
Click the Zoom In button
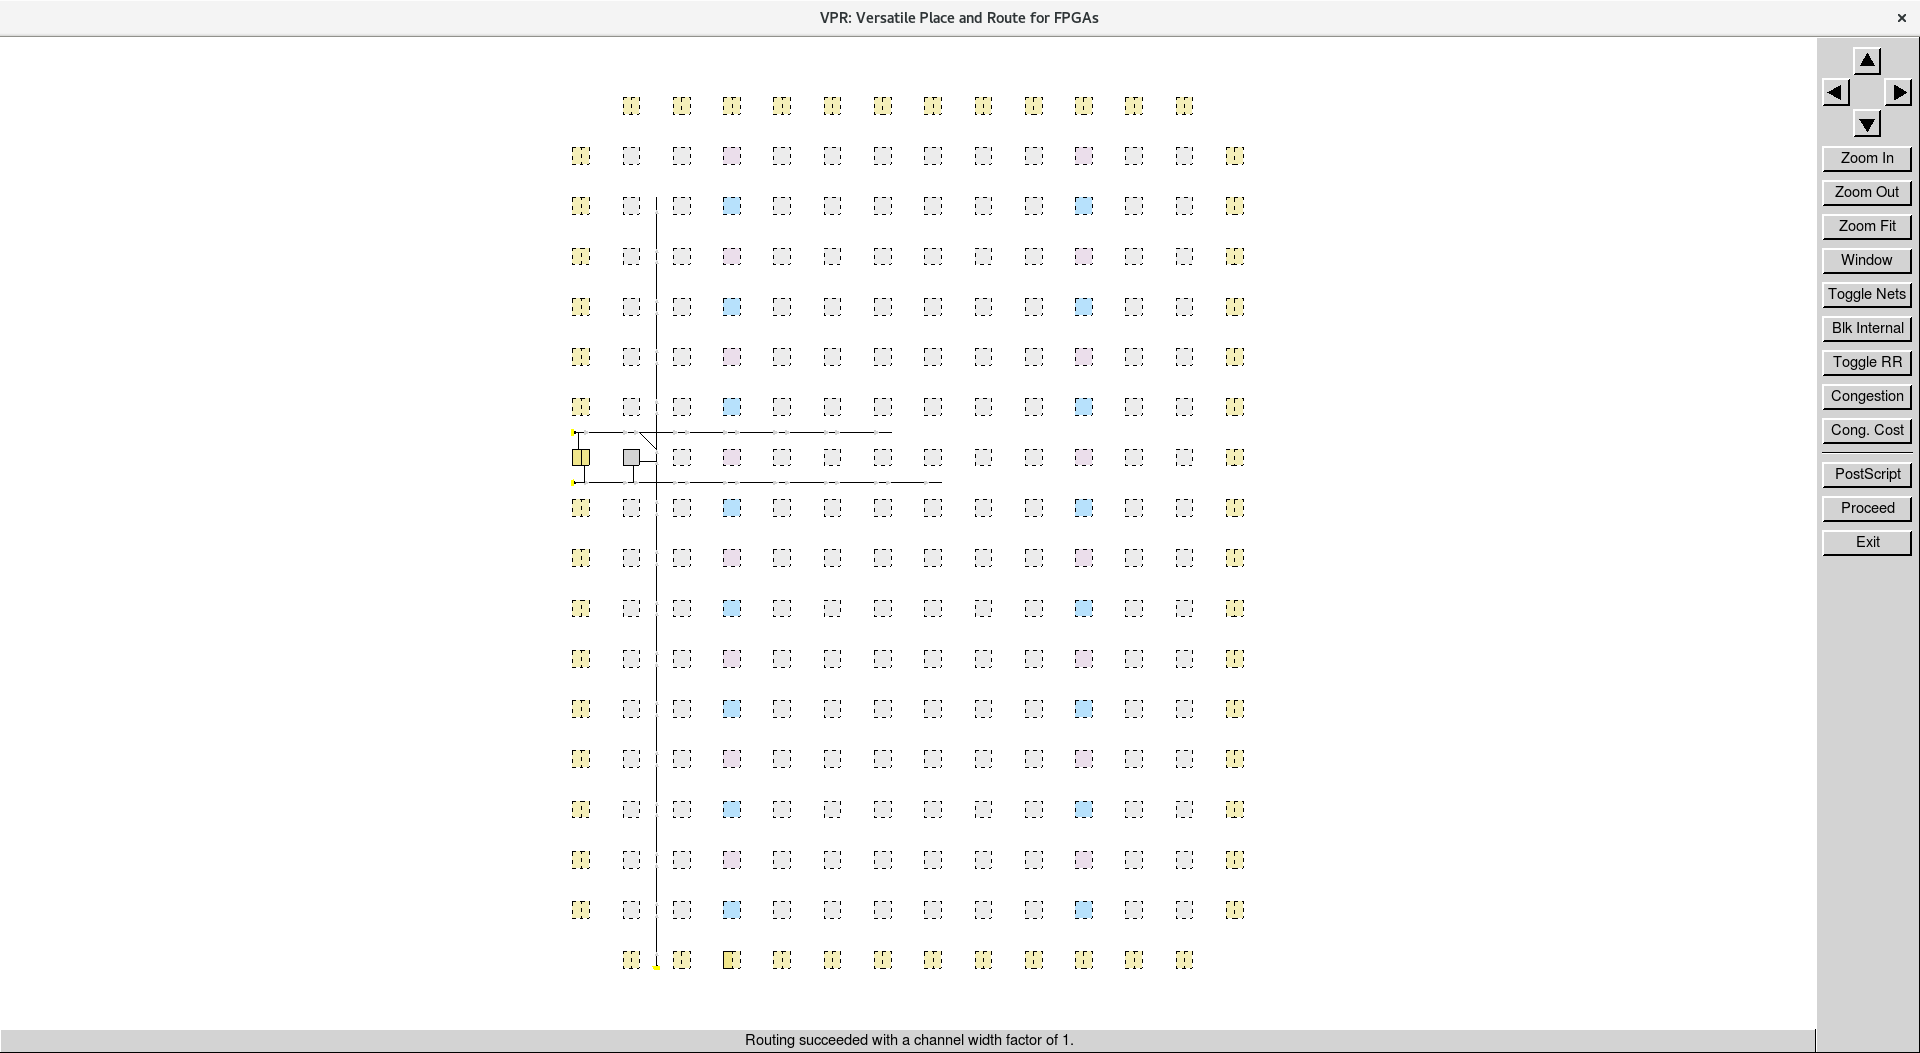coord(1867,158)
